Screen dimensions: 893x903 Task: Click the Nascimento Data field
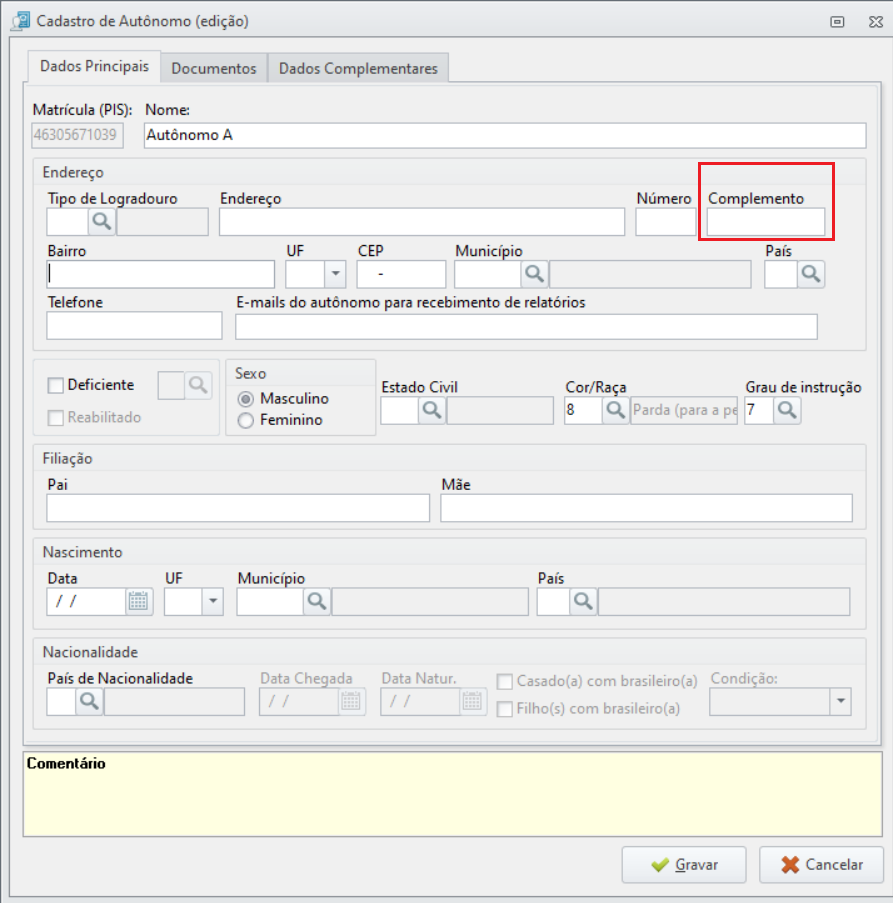coord(86,602)
